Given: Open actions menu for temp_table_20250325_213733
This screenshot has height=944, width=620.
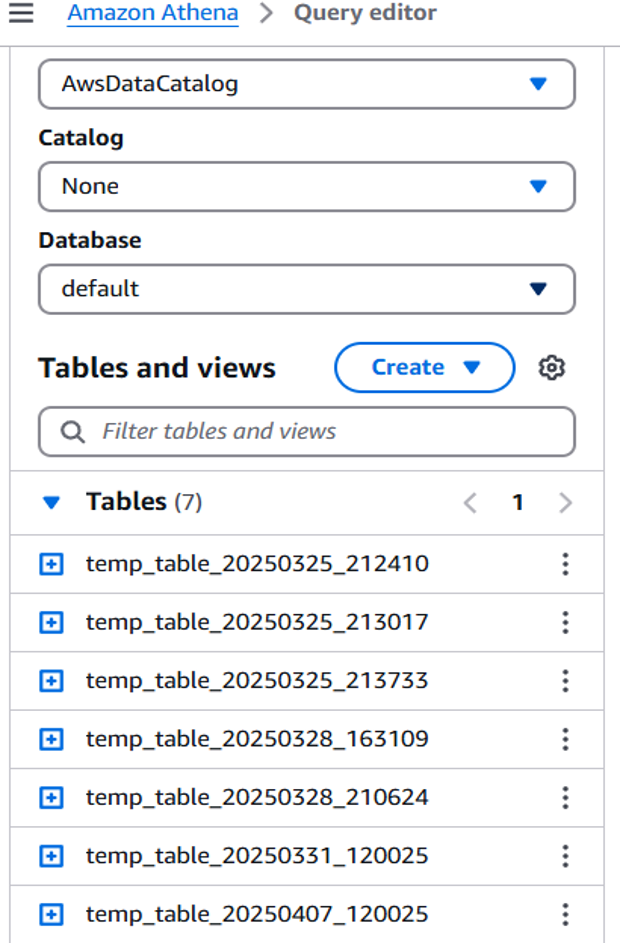Looking at the screenshot, I should point(566,680).
